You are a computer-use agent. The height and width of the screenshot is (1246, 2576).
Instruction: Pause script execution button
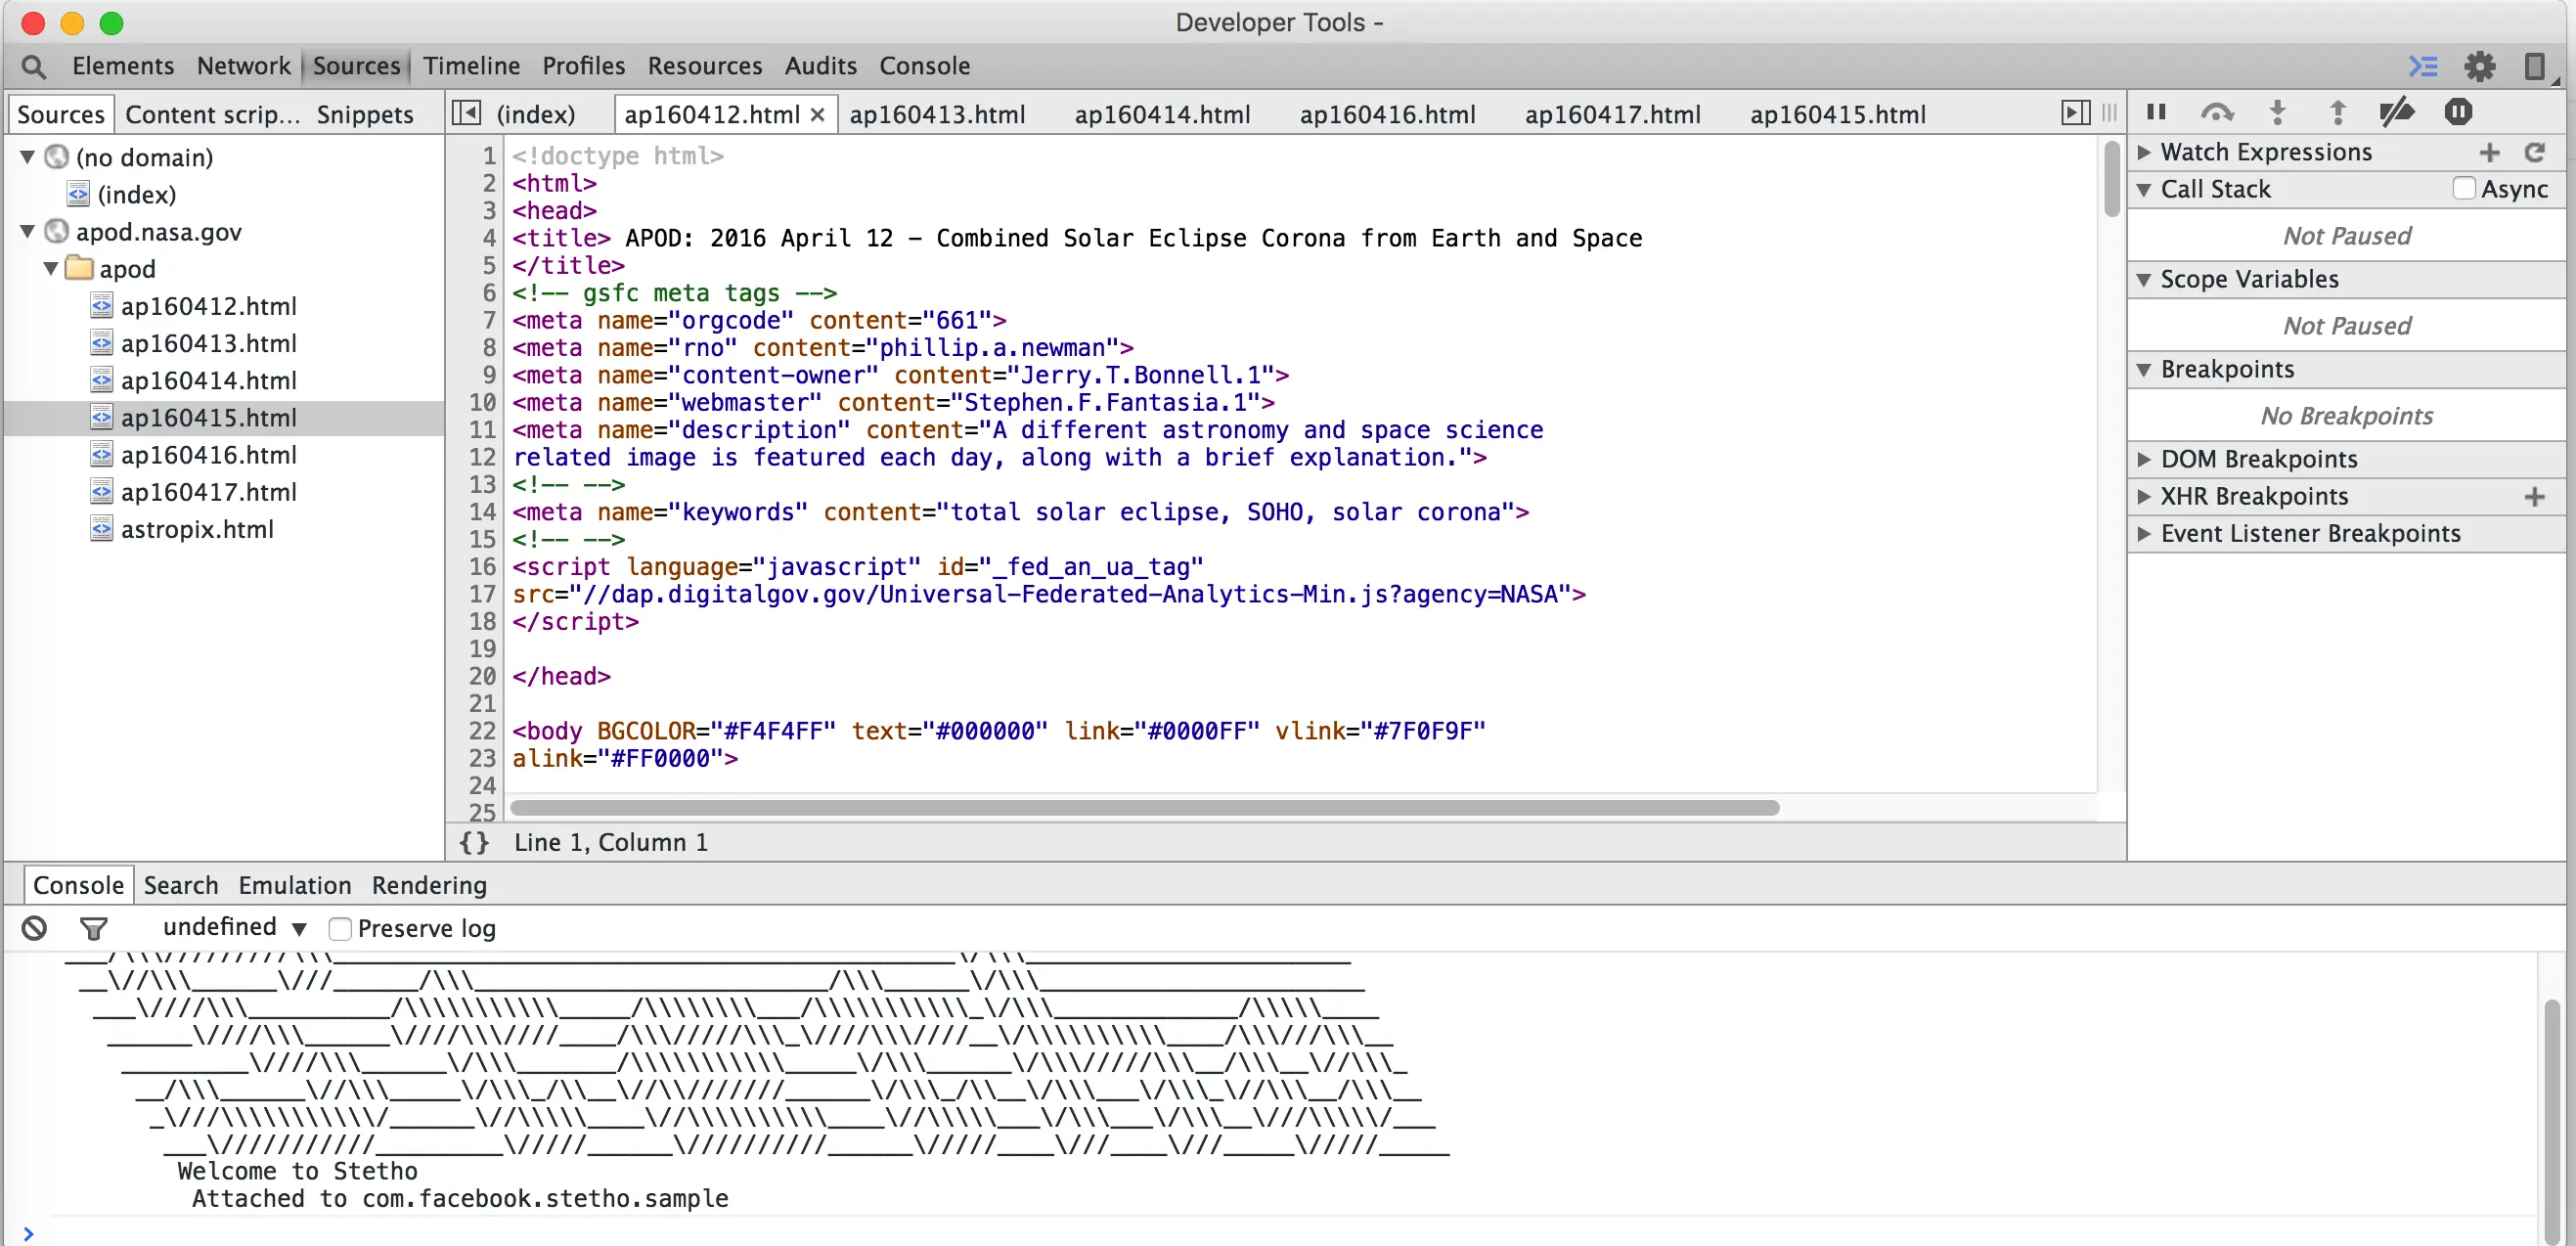coord(2157,112)
